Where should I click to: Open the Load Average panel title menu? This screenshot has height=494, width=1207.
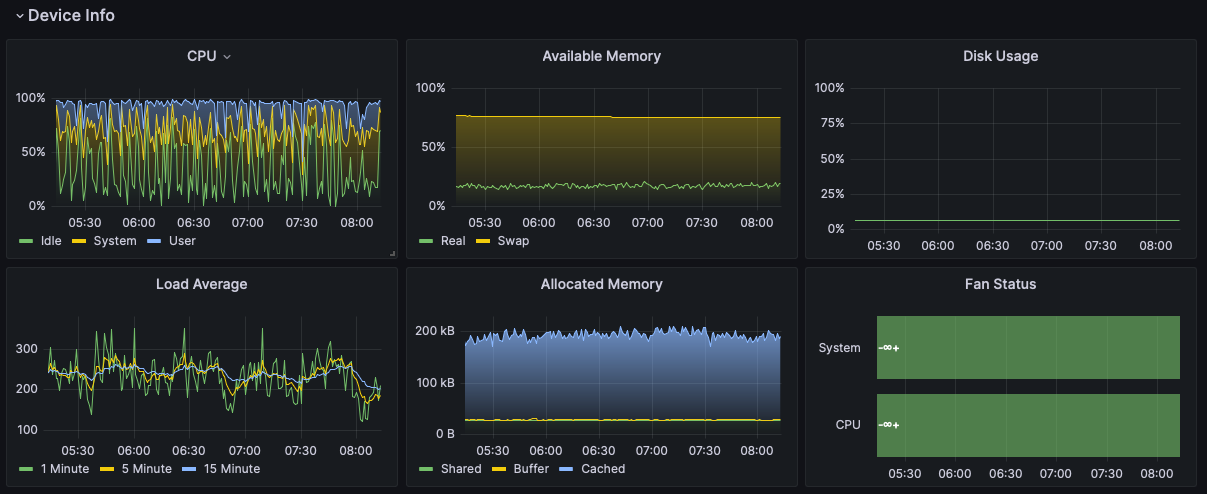201,284
